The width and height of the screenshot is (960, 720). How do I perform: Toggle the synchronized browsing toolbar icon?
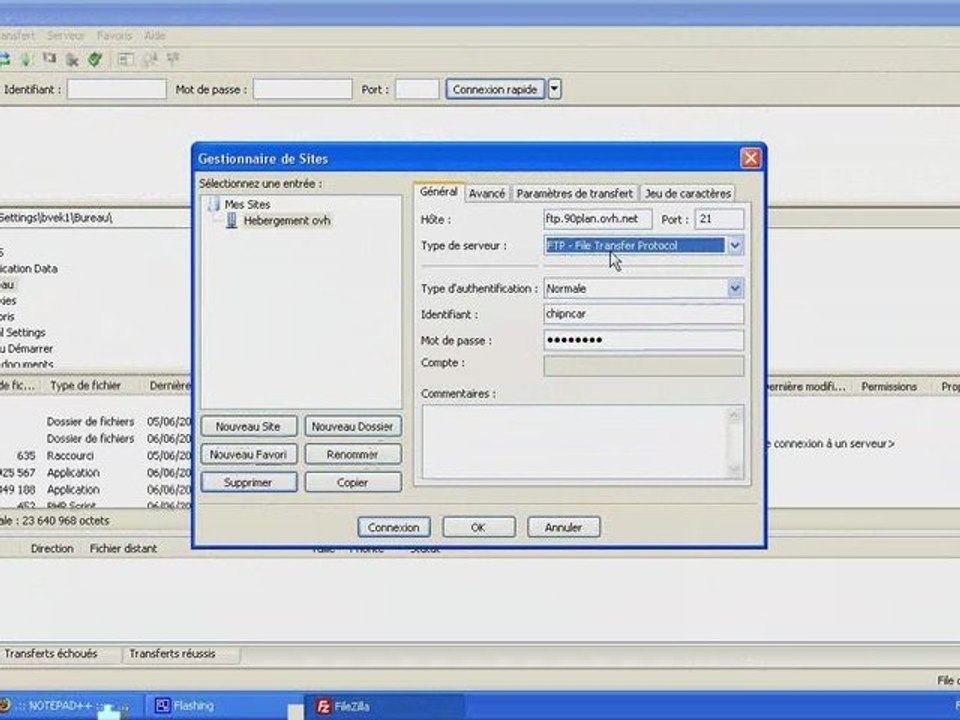coord(173,59)
